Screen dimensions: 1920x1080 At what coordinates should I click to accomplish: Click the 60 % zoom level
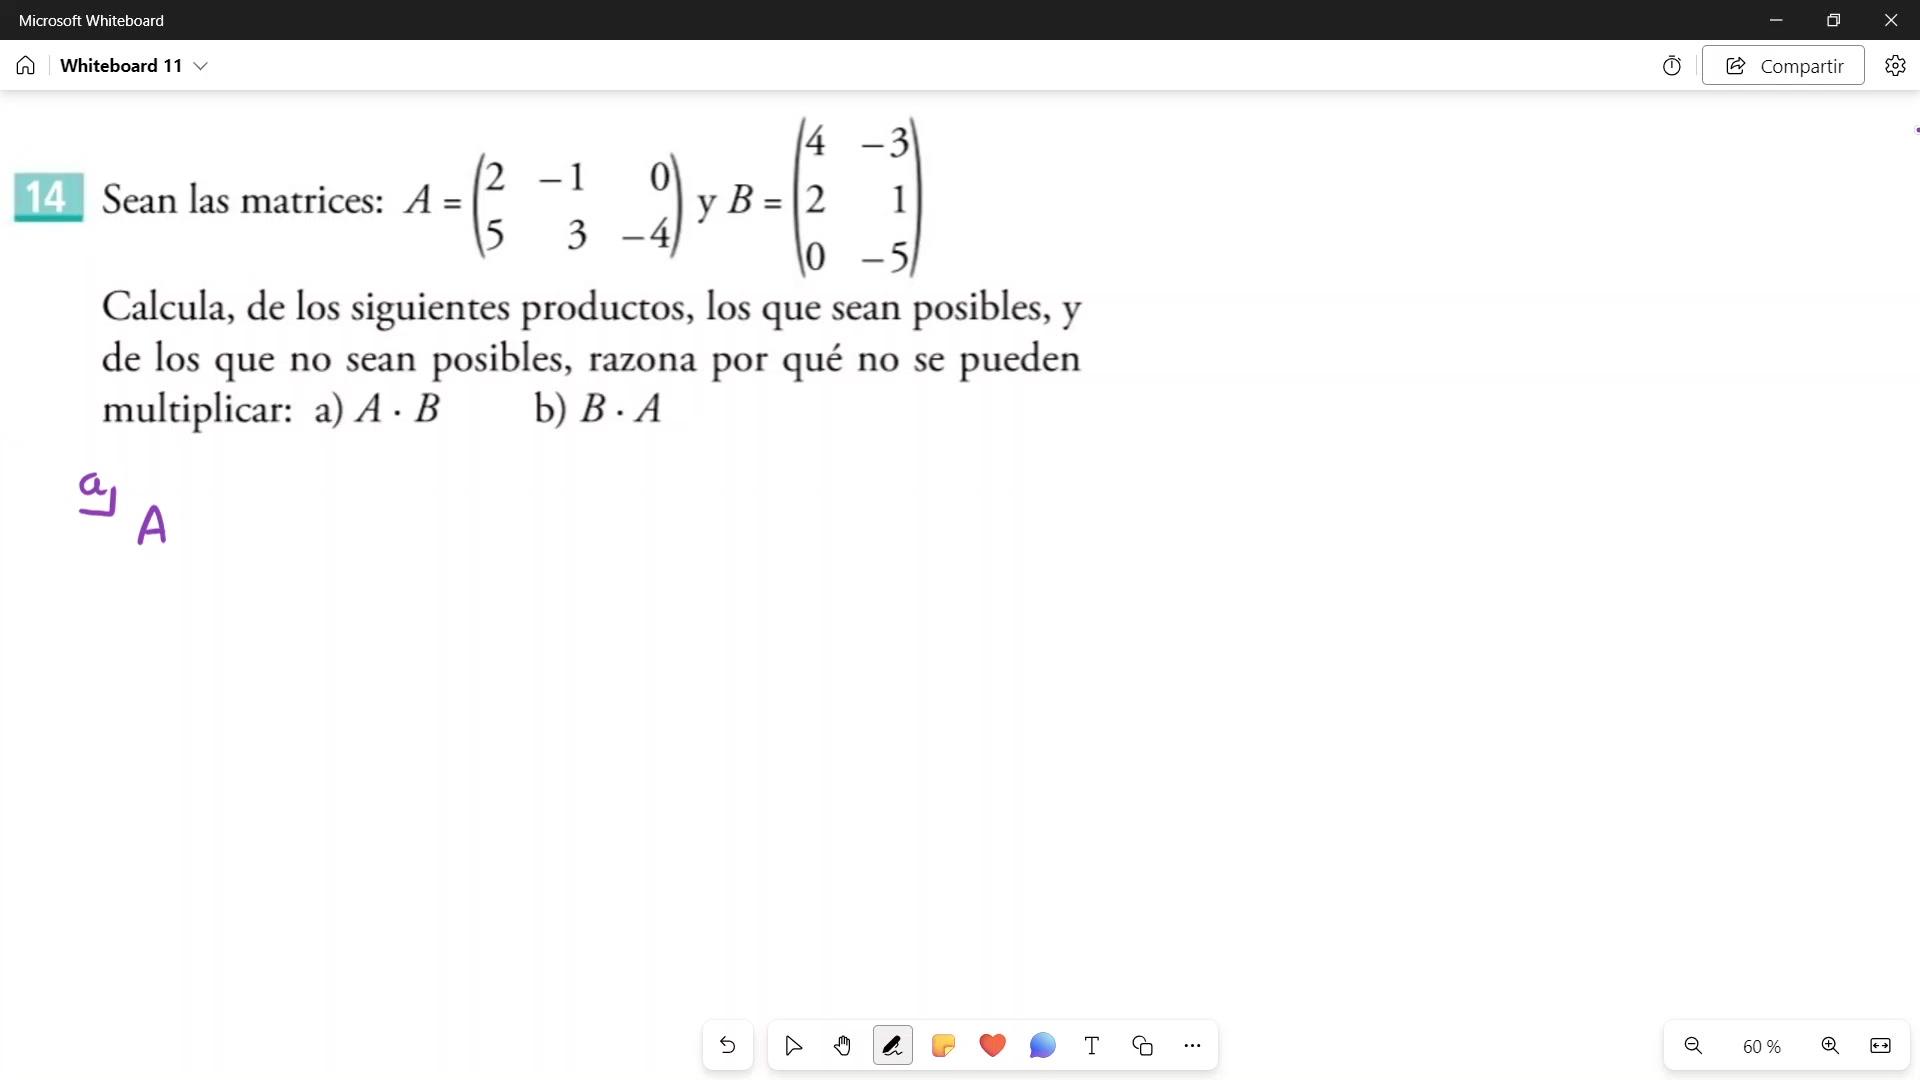(1761, 1047)
